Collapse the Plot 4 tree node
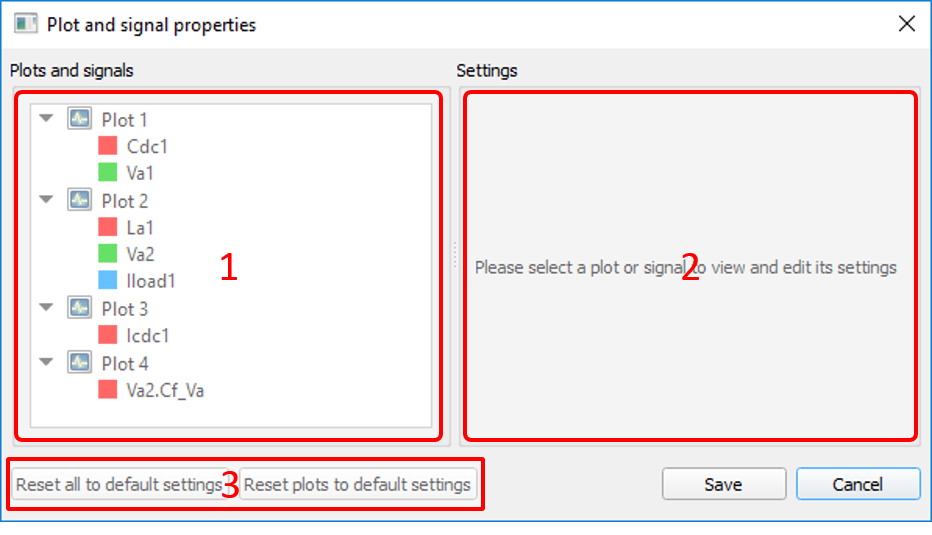This screenshot has height=535, width=932. pyautogui.click(x=46, y=362)
